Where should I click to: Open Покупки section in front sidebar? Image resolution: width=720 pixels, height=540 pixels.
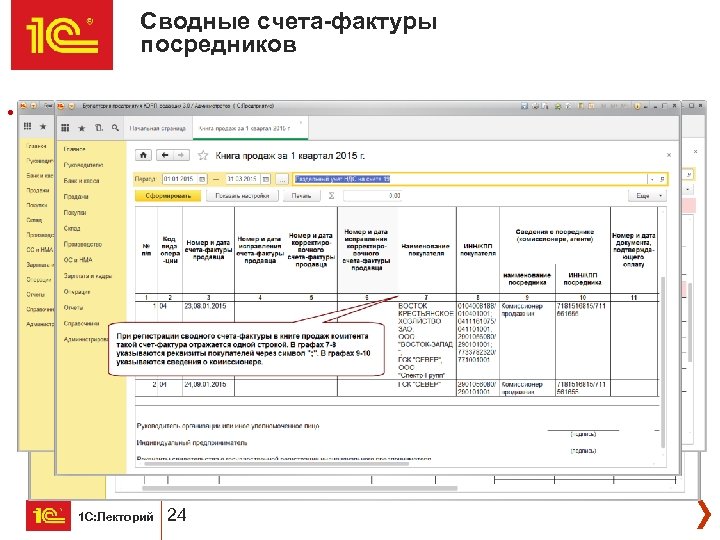(75, 213)
